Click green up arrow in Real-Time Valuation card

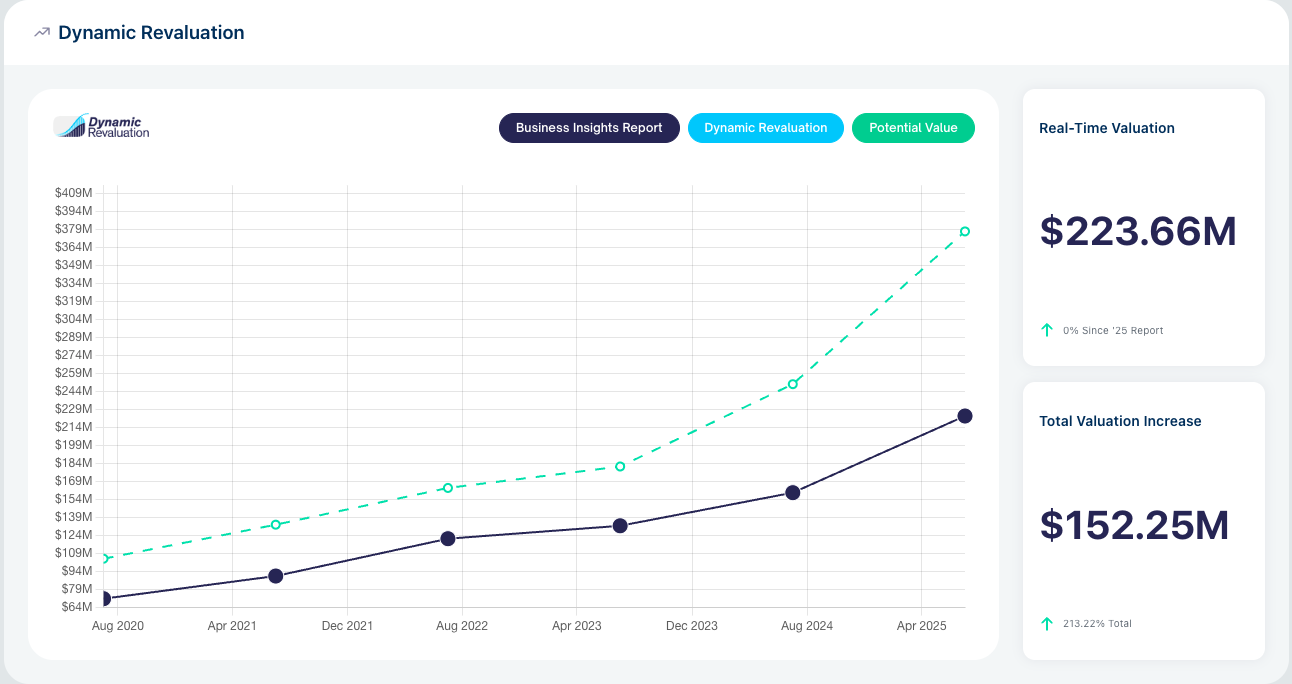click(x=1047, y=330)
